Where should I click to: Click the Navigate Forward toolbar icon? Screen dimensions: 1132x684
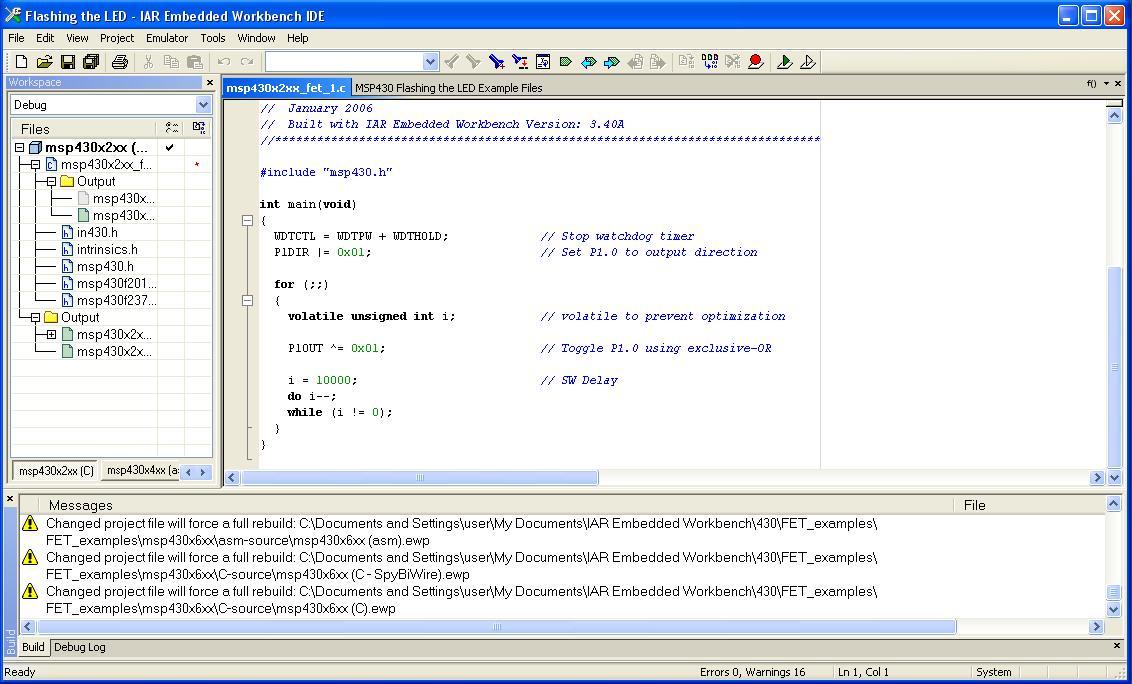[x=658, y=62]
